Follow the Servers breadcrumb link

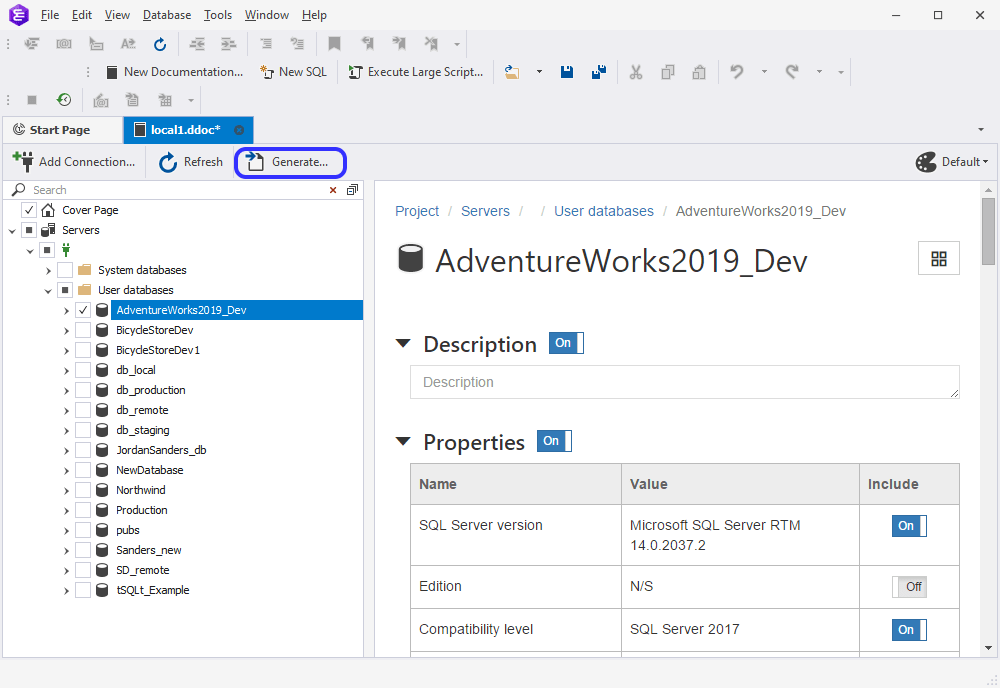[x=485, y=211]
